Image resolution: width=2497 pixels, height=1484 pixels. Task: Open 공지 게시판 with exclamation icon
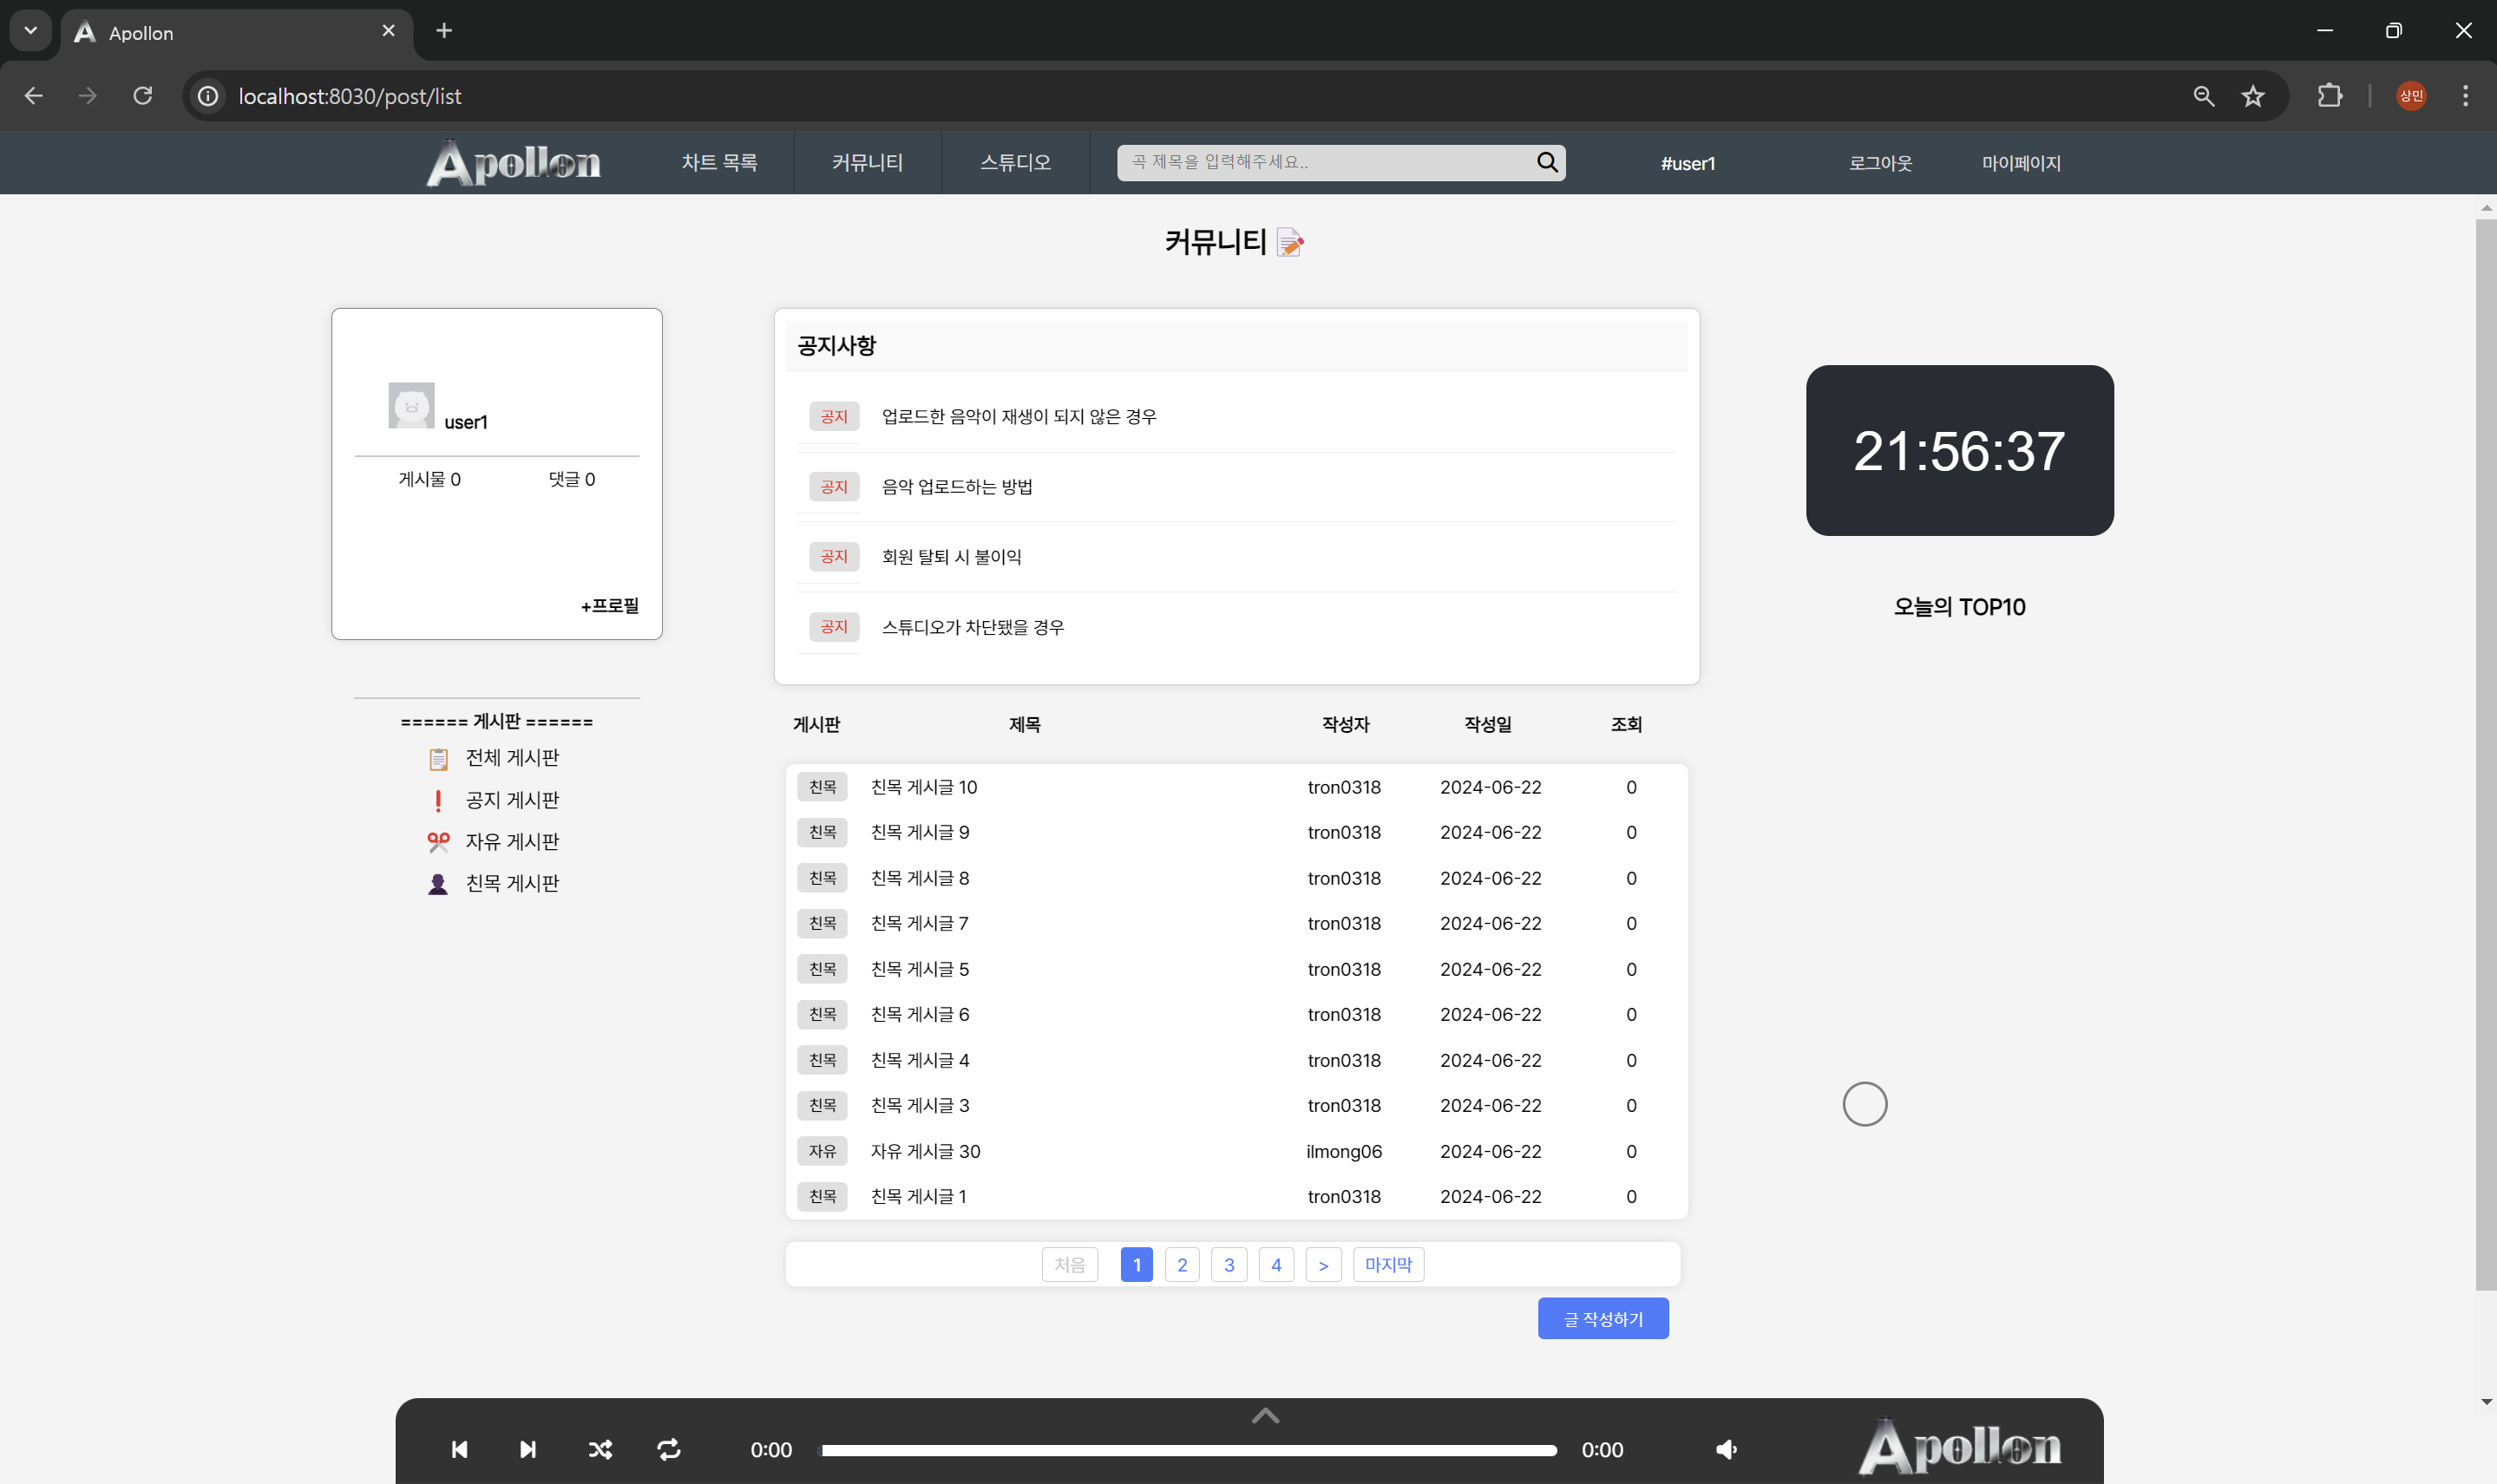(511, 800)
